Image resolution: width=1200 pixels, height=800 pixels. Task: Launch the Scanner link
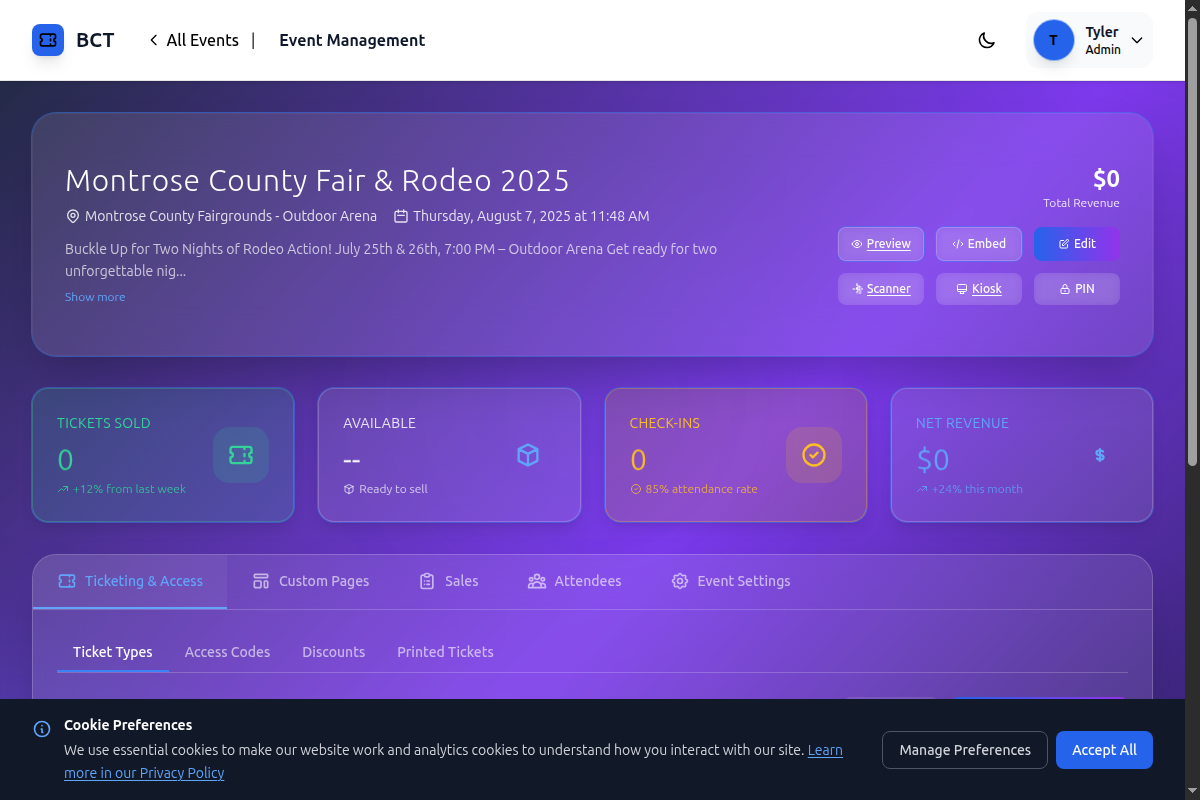880,289
